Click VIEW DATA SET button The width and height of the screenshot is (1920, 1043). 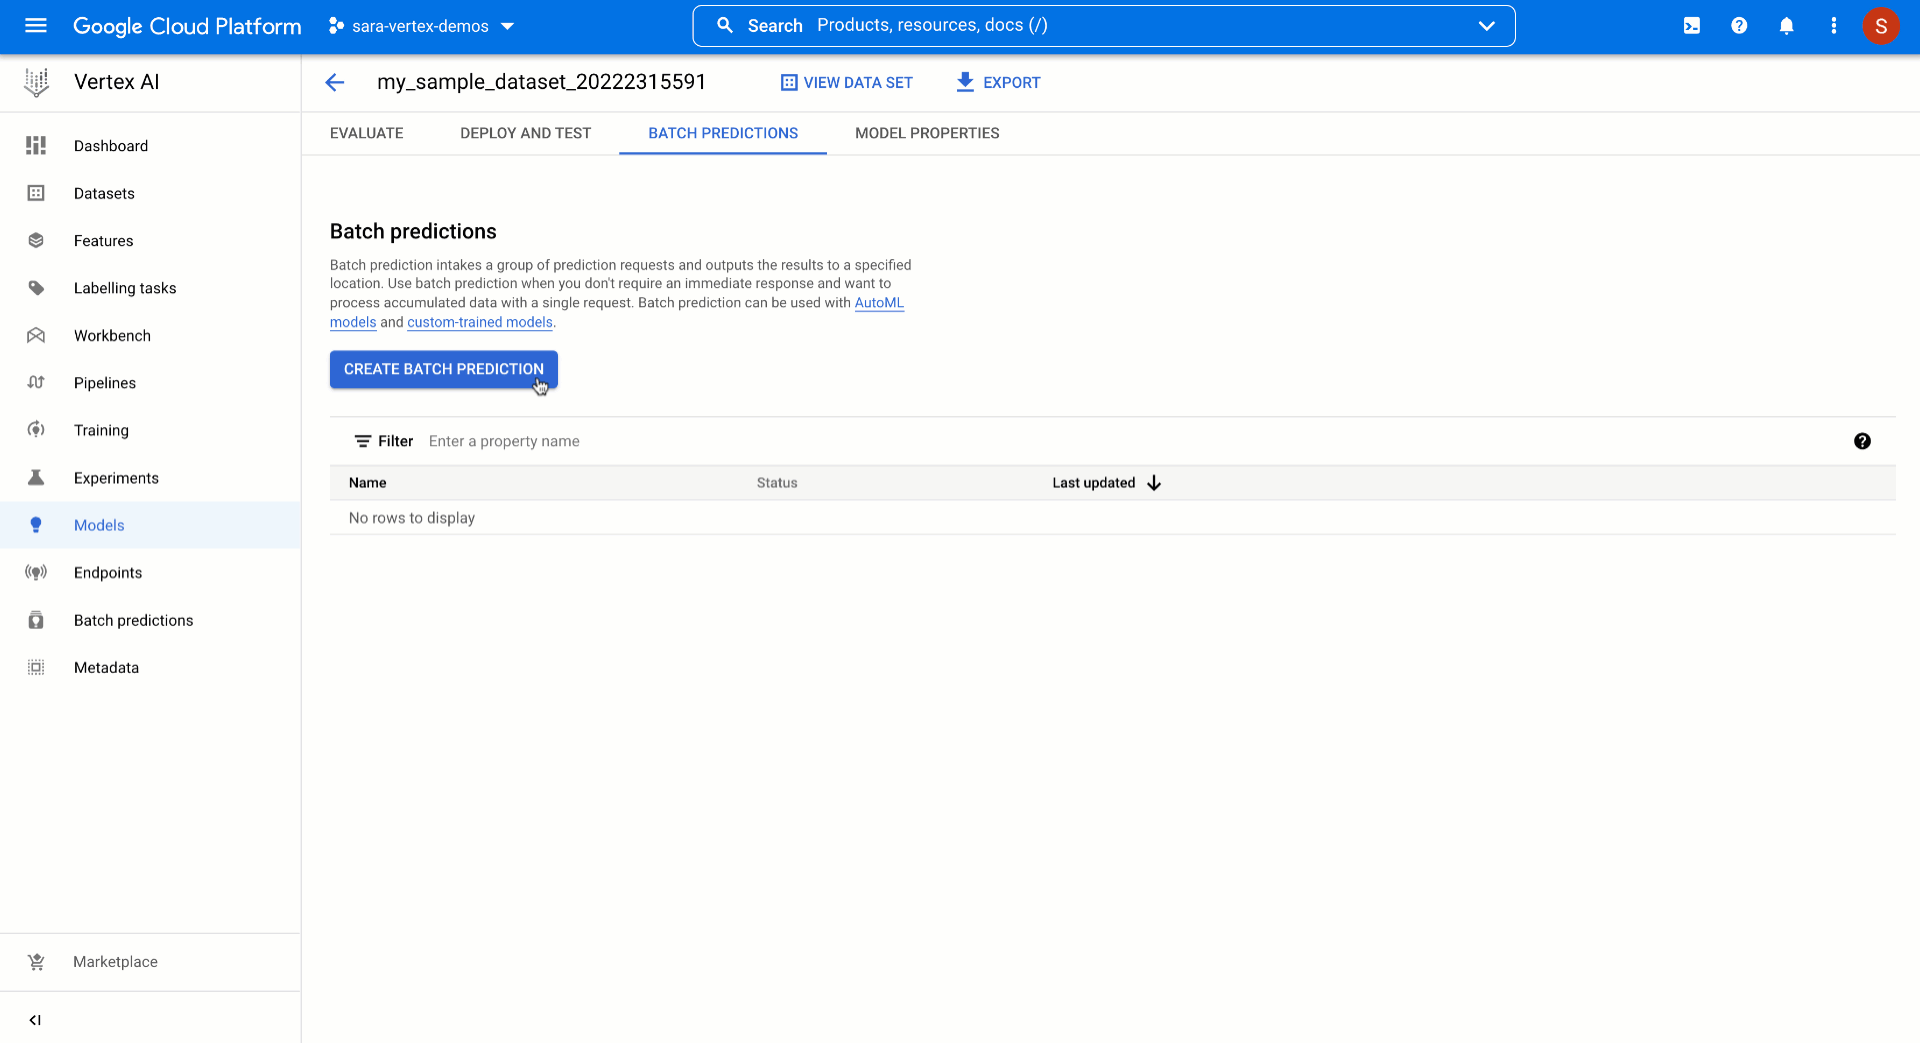click(846, 82)
